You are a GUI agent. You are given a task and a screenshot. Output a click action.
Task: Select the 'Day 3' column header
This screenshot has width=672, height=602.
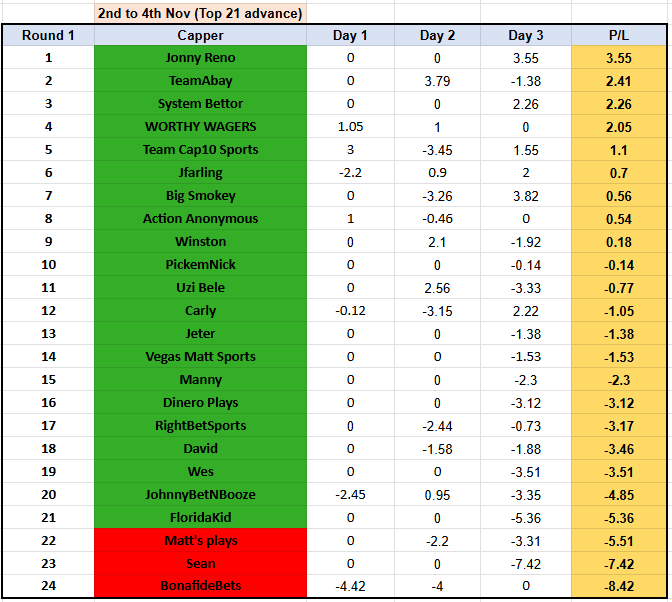(526, 36)
